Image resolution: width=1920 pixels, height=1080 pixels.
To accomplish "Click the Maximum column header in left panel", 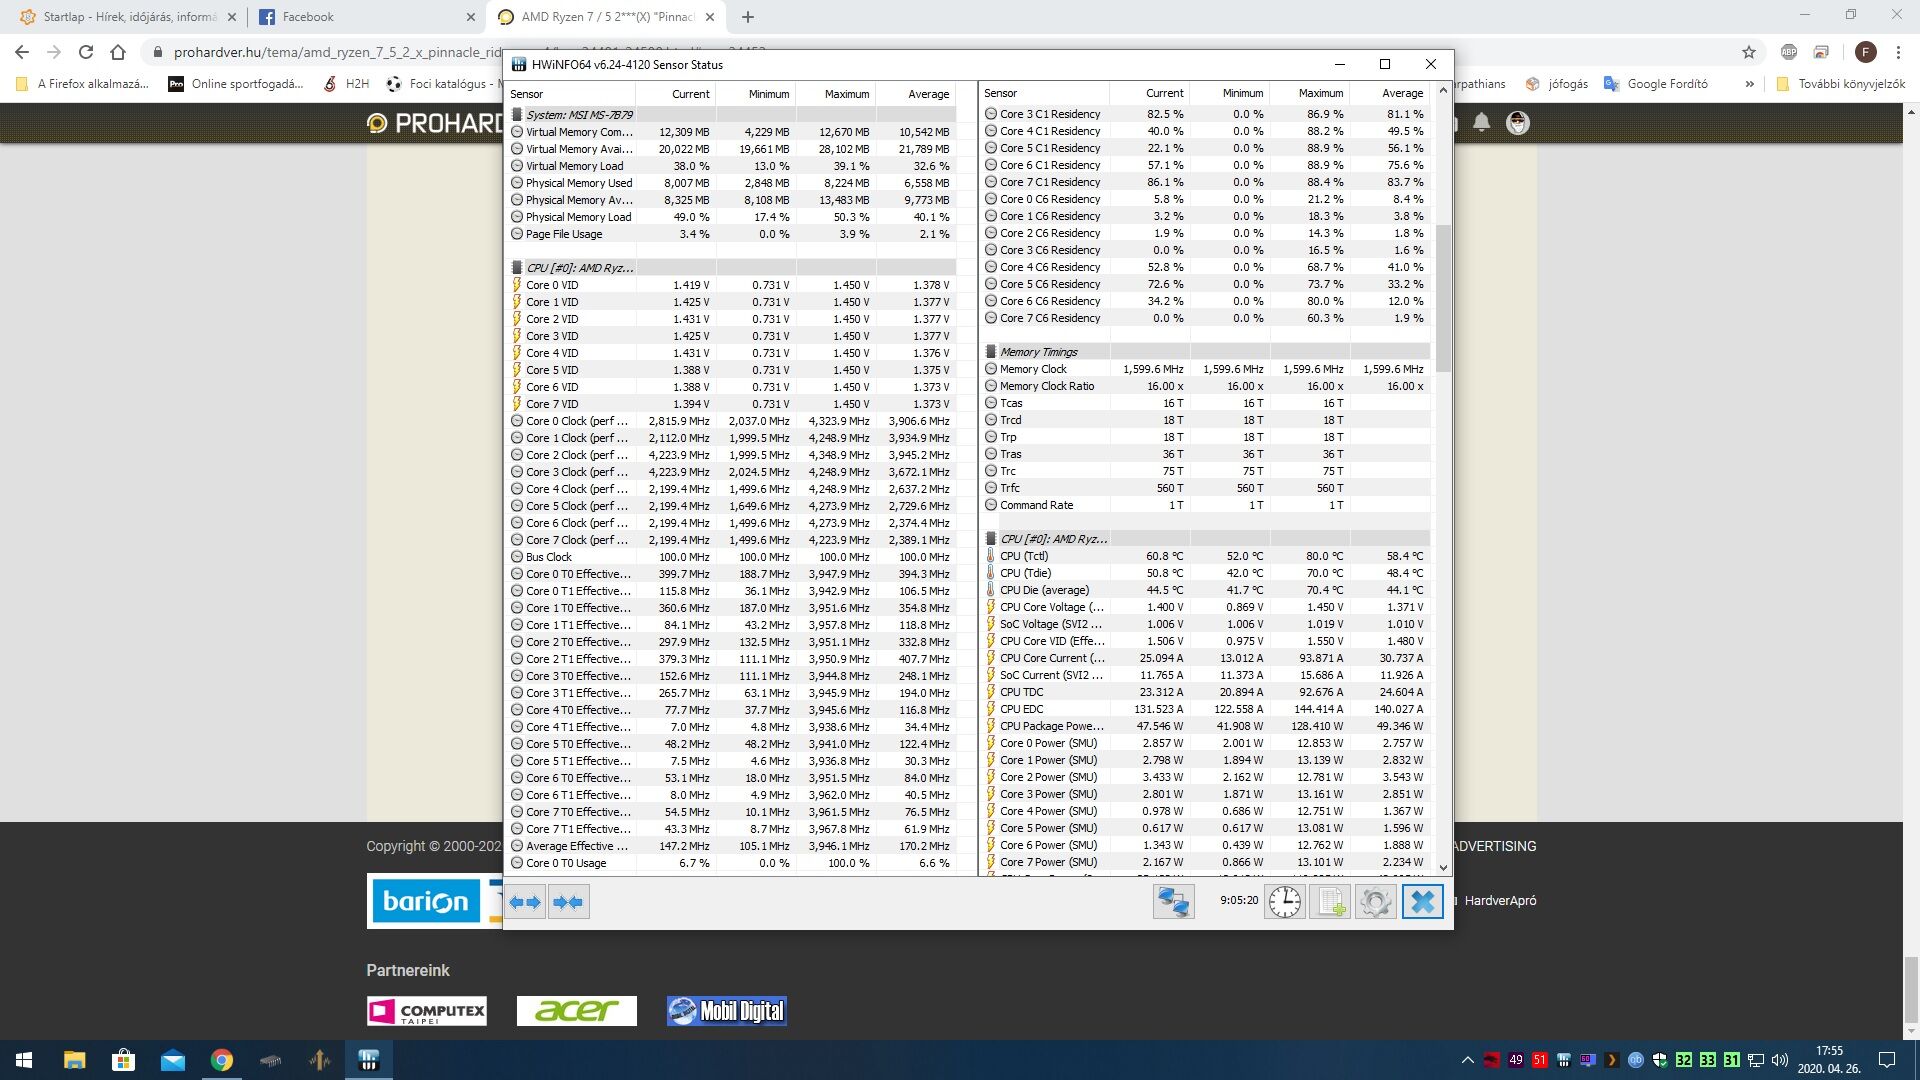I will click(x=846, y=94).
